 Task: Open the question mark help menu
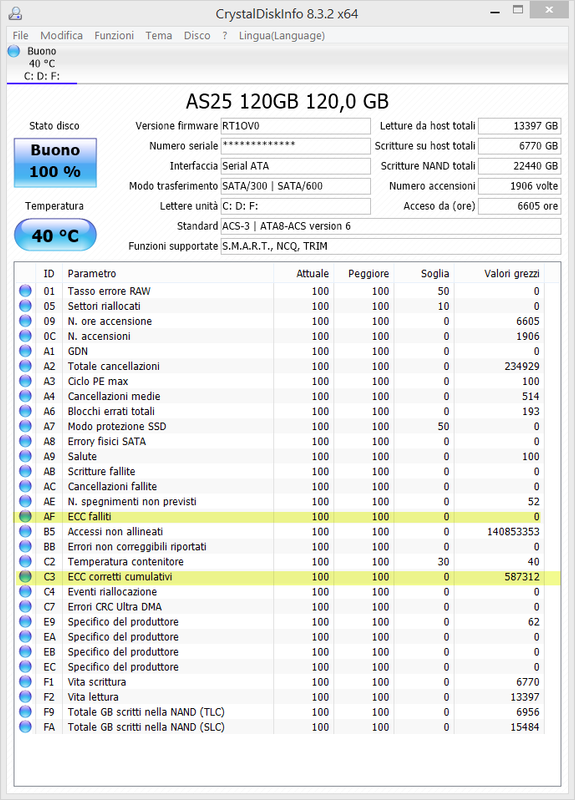[225, 36]
